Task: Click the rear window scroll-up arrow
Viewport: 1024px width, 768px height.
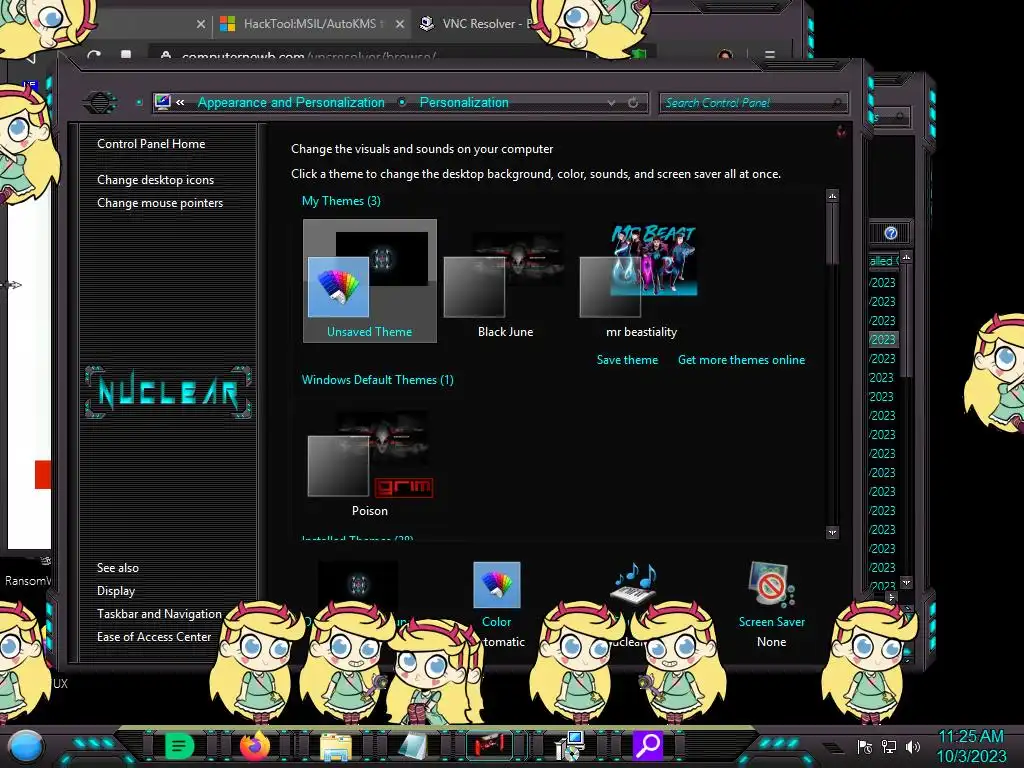Action: point(906,258)
